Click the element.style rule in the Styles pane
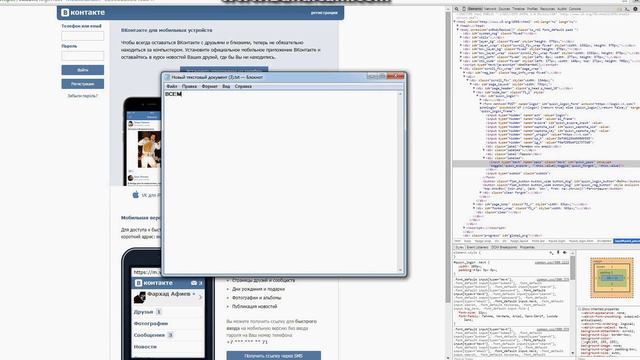 468,253
